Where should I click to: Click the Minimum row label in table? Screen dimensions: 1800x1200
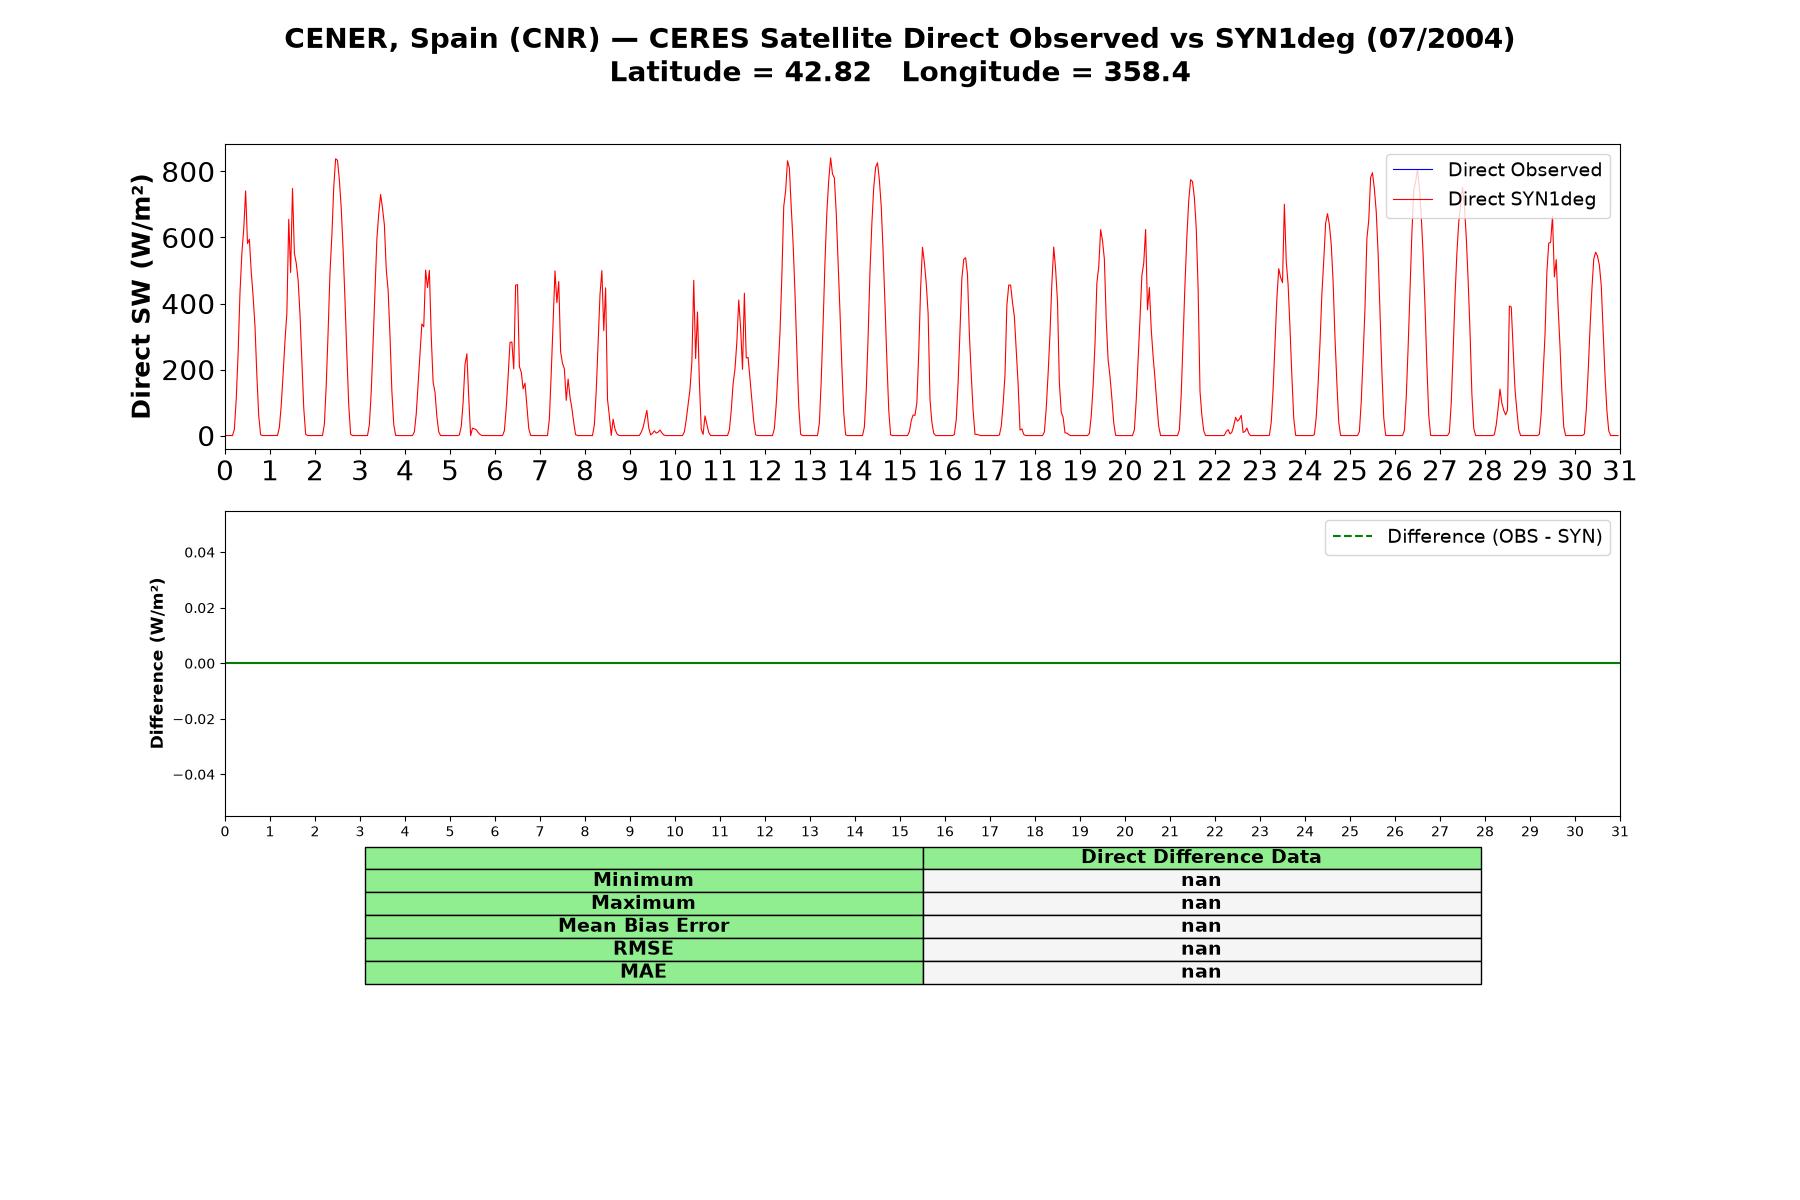(643, 880)
